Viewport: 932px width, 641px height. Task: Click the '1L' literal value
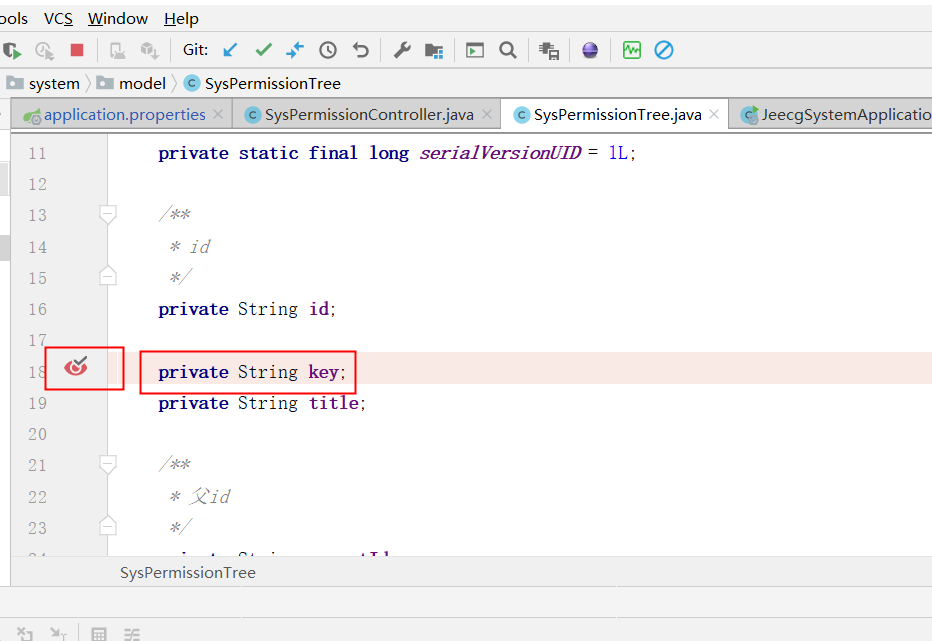click(618, 153)
